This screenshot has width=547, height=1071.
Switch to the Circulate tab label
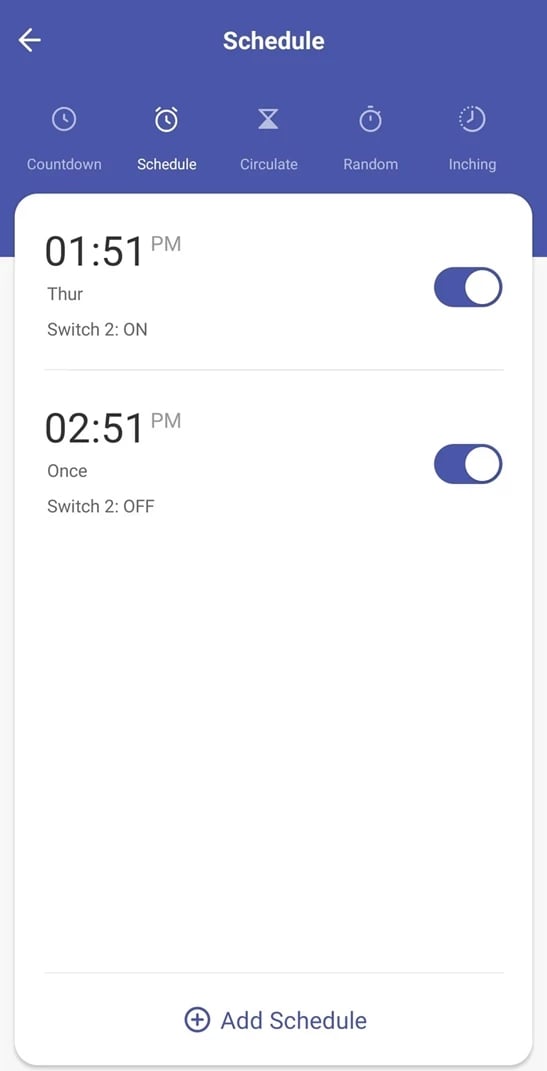[x=268, y=165]
